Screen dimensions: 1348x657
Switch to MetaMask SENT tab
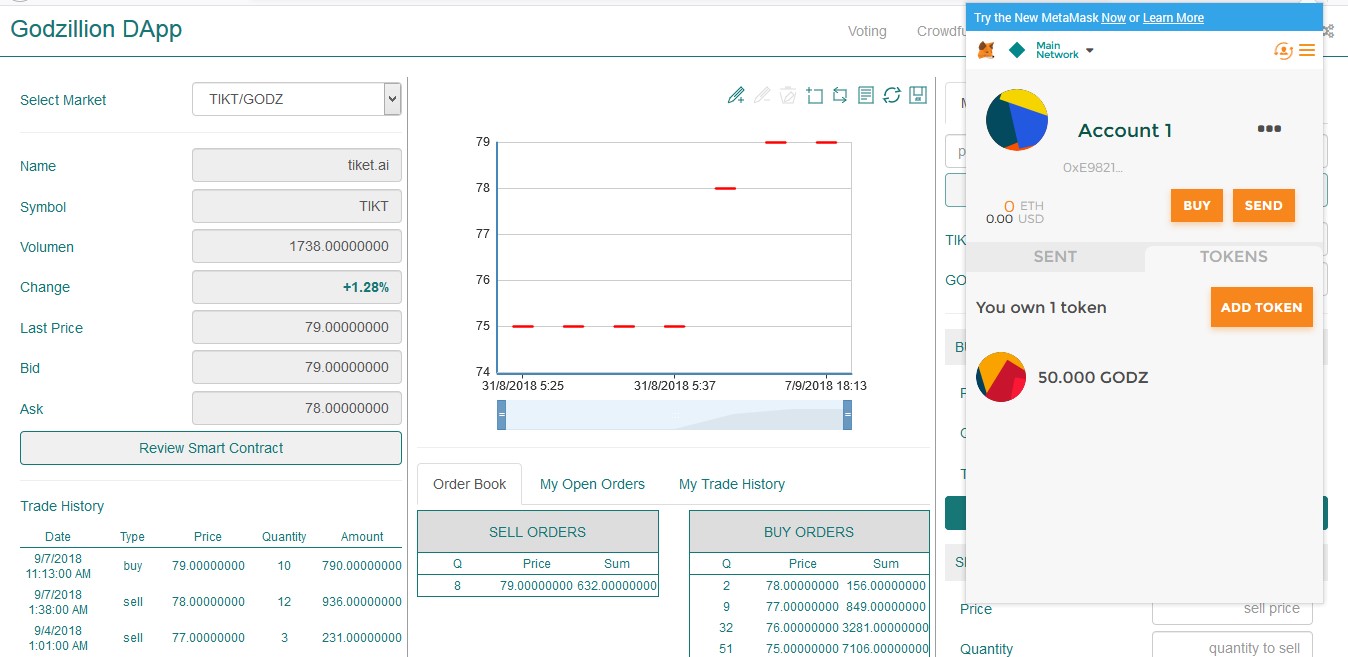pyautogui.click(x=1055, y=257)
